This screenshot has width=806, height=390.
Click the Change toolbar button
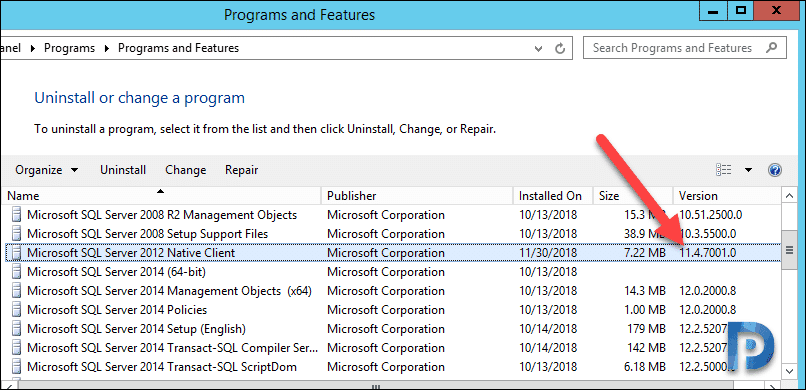(186, 170)
